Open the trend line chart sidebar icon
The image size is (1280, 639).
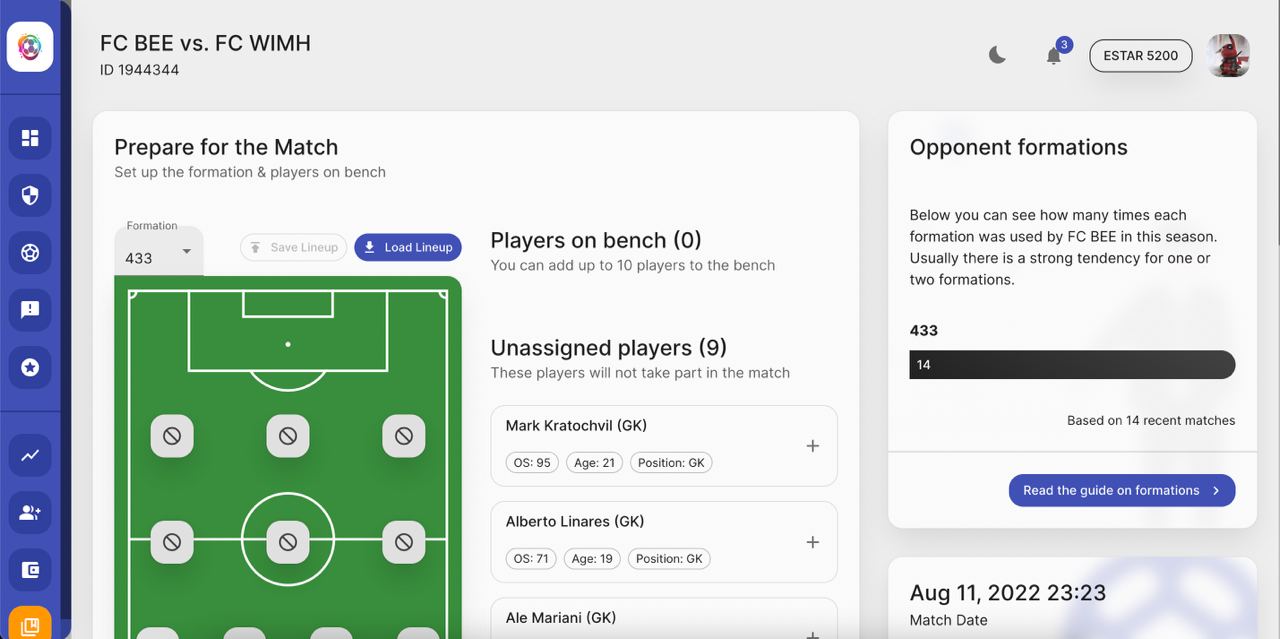point(30,456)
